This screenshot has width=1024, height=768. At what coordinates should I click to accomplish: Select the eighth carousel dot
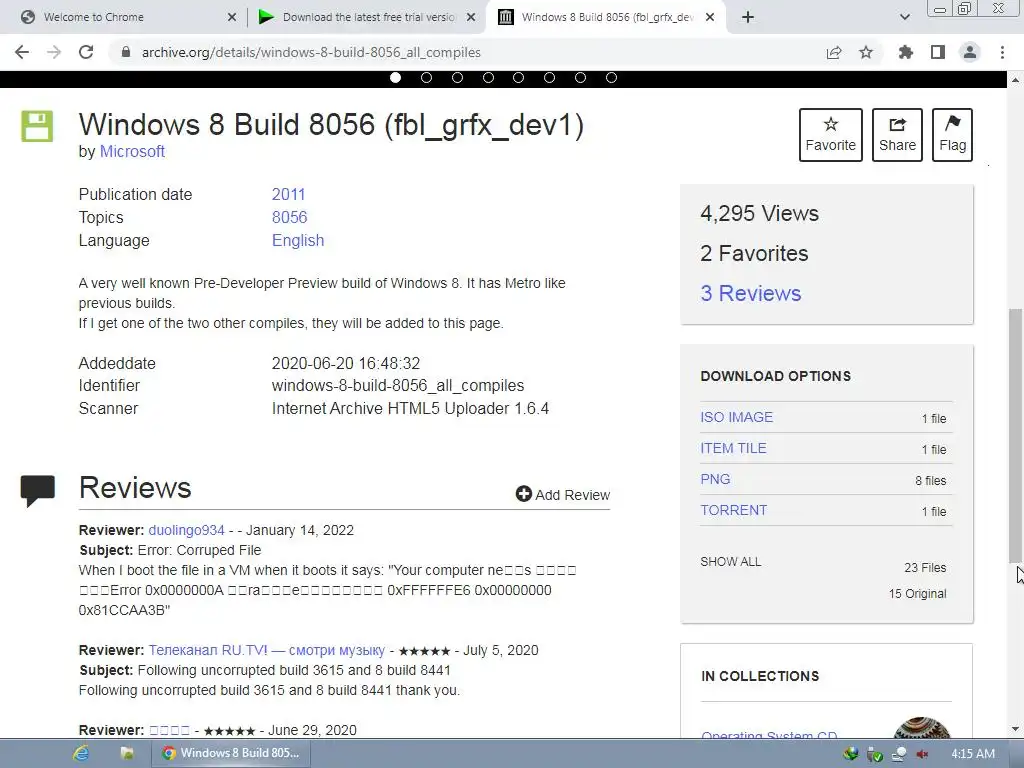coord(611,78)
